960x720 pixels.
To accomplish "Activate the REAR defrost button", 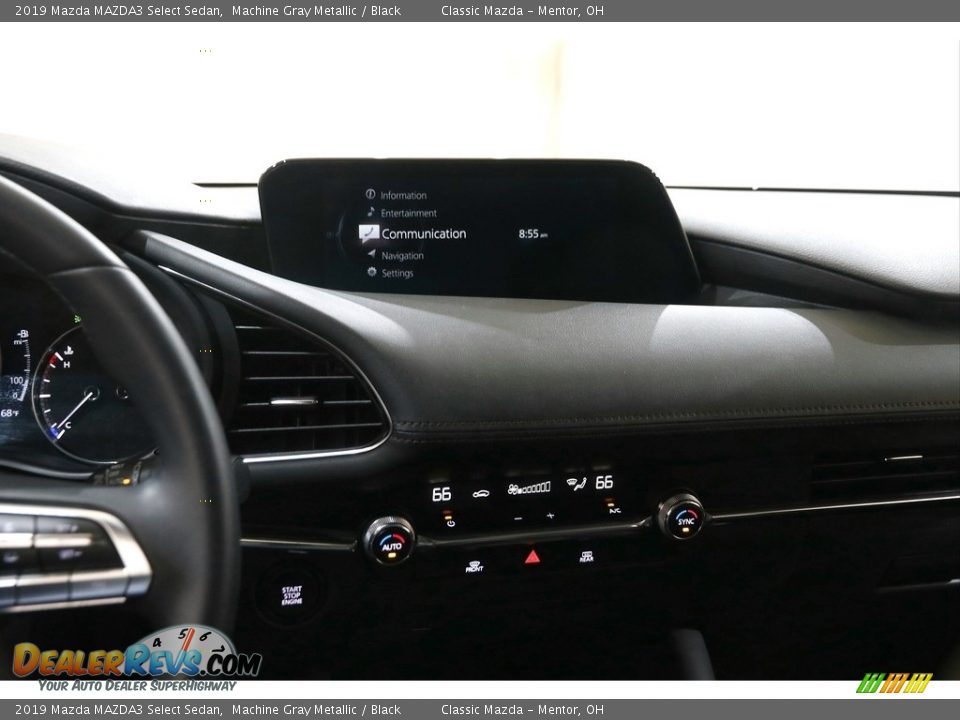I will [x=587, y=556].
